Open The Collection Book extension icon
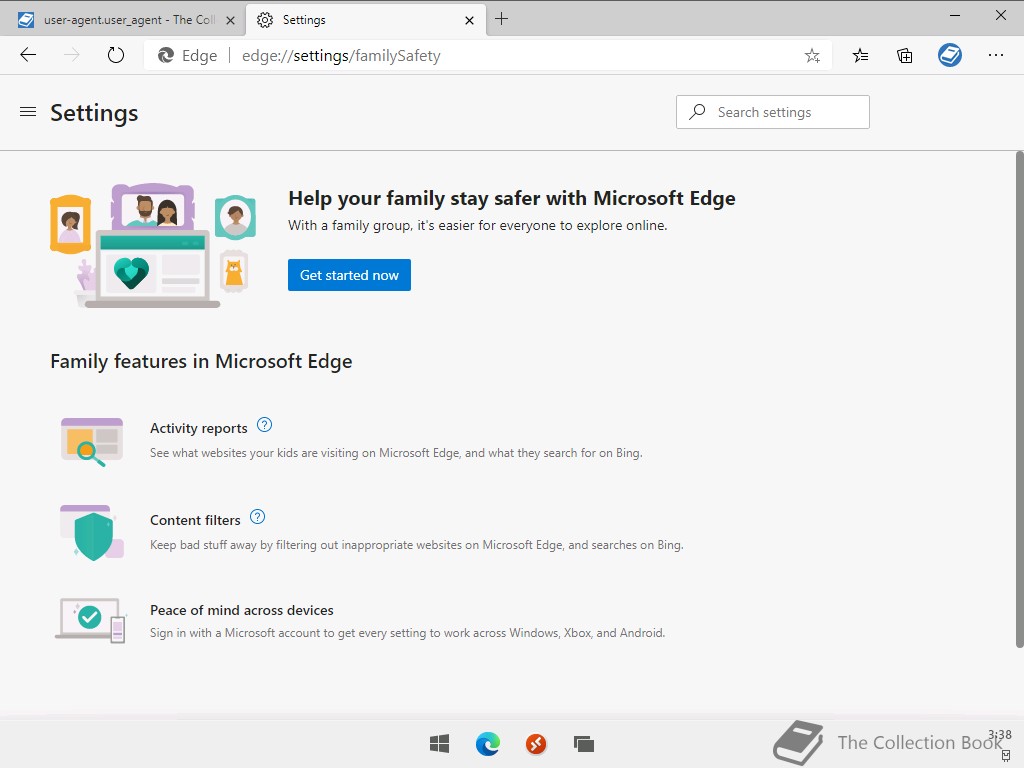The height and width of the screenshot is (768, 1024). point(950,56)
